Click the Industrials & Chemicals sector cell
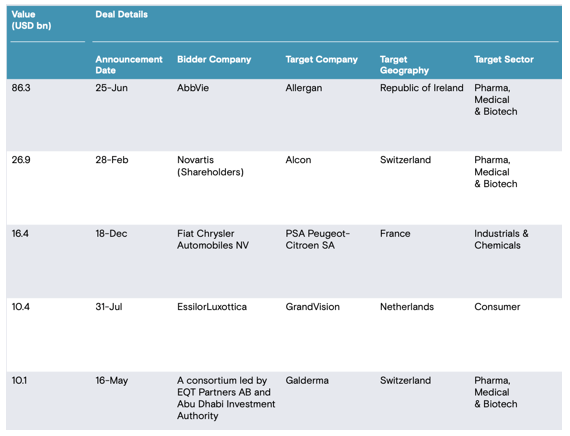 (x=501, y=239)
